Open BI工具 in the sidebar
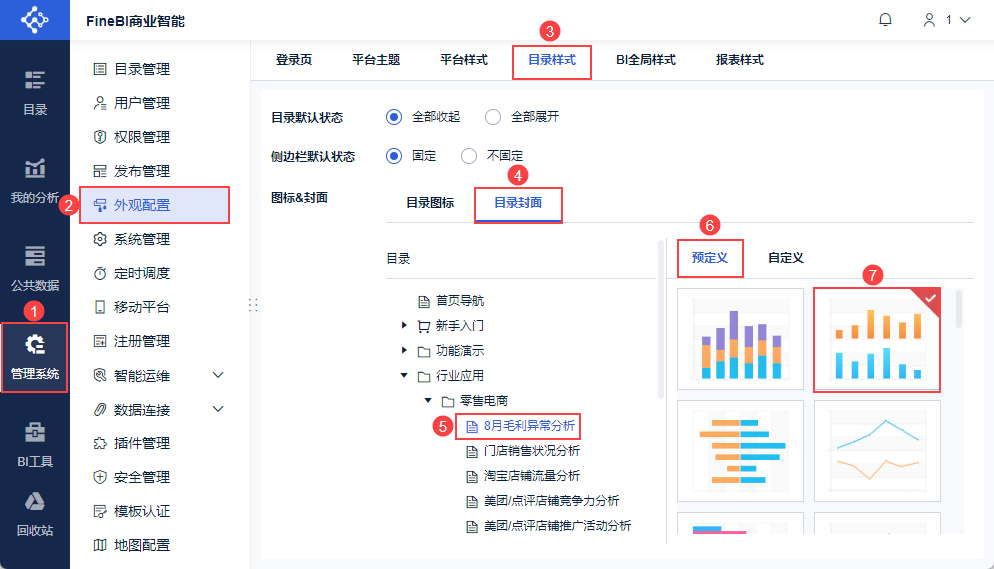 point(35,445)
